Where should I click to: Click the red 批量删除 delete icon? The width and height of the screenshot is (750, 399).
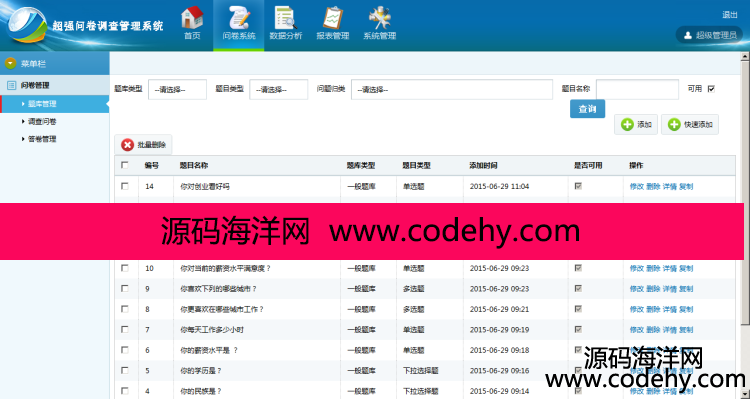(127, 144)
